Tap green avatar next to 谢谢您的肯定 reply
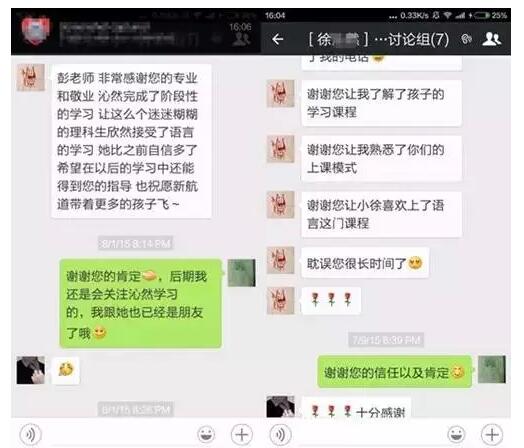 click(242, 273)
